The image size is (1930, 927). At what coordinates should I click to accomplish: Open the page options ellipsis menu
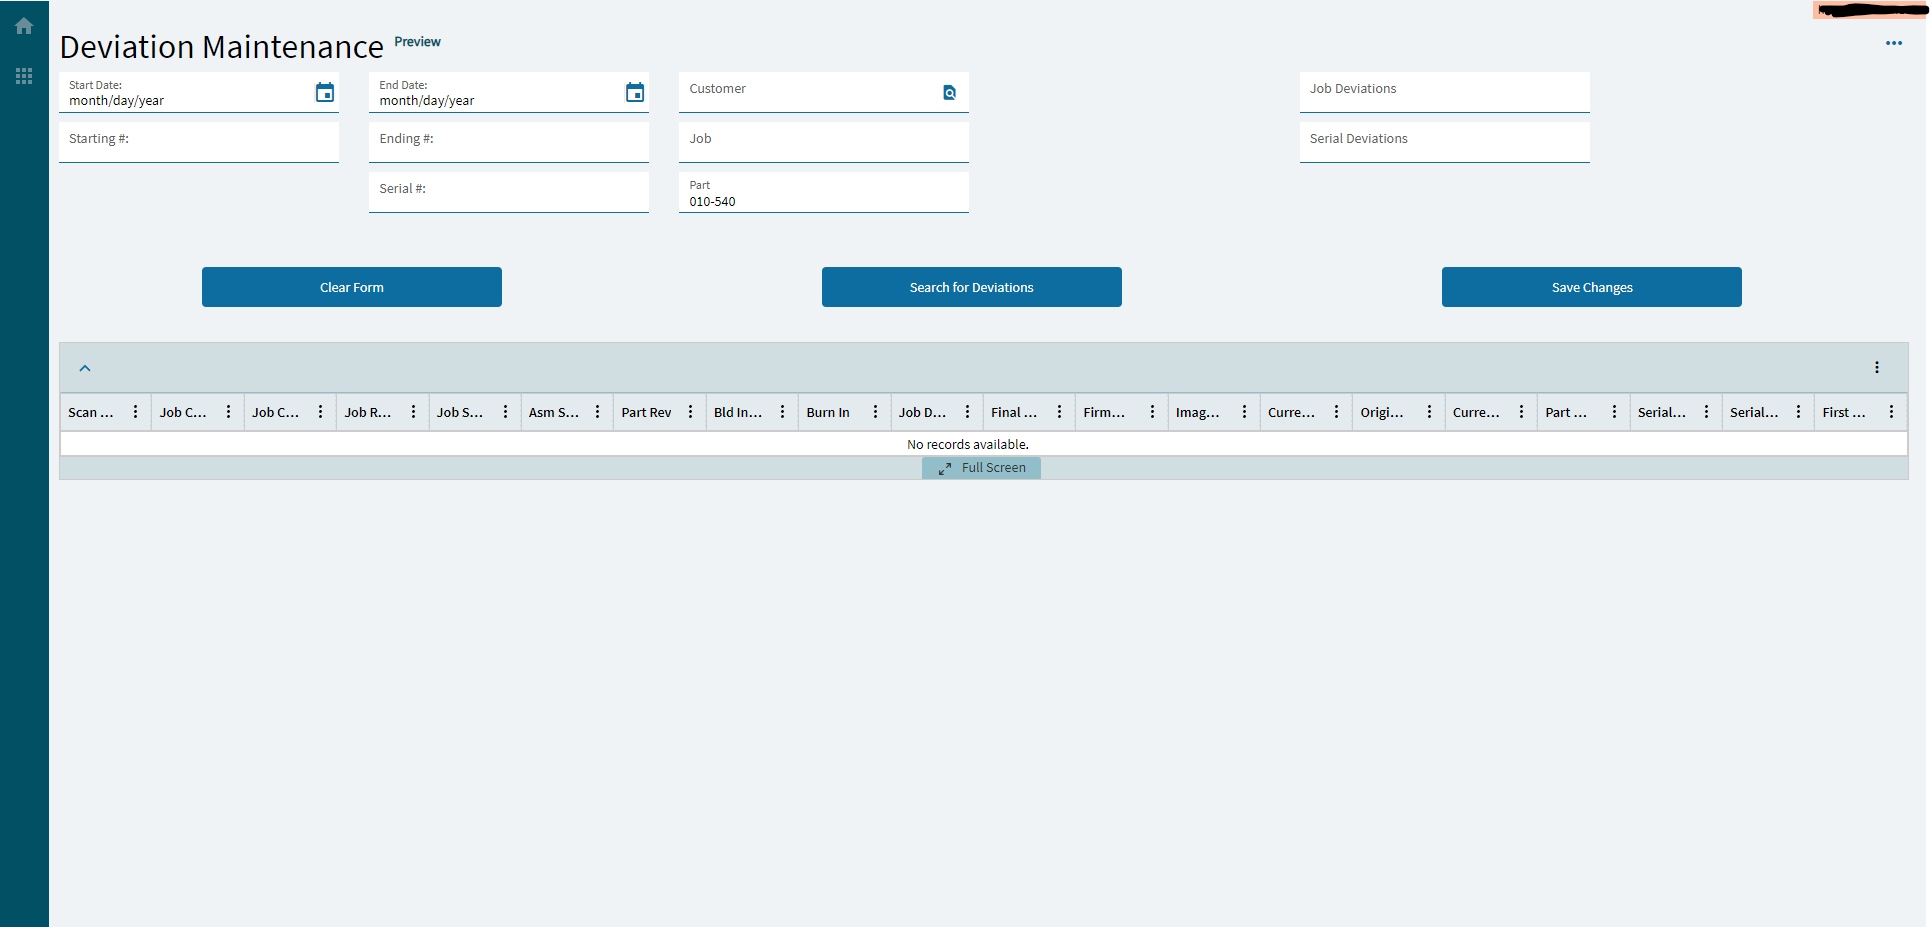[1894, 43]
